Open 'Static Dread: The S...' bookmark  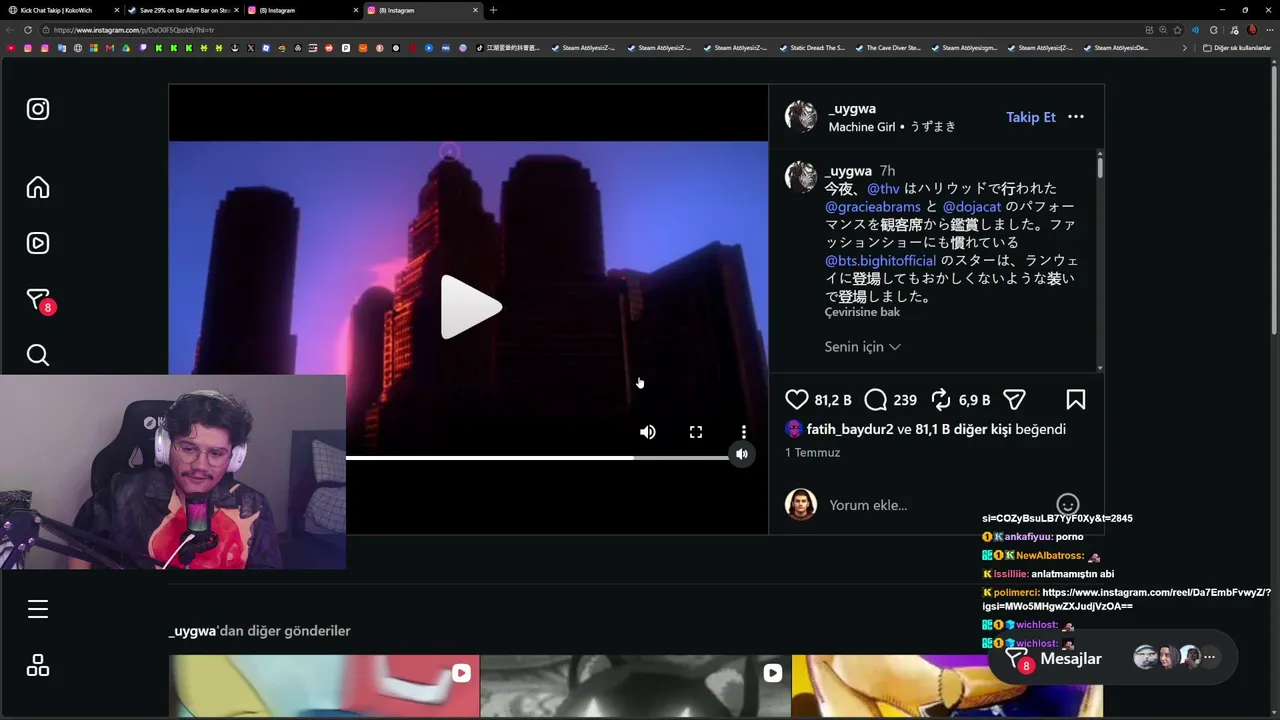pos(812,48)
